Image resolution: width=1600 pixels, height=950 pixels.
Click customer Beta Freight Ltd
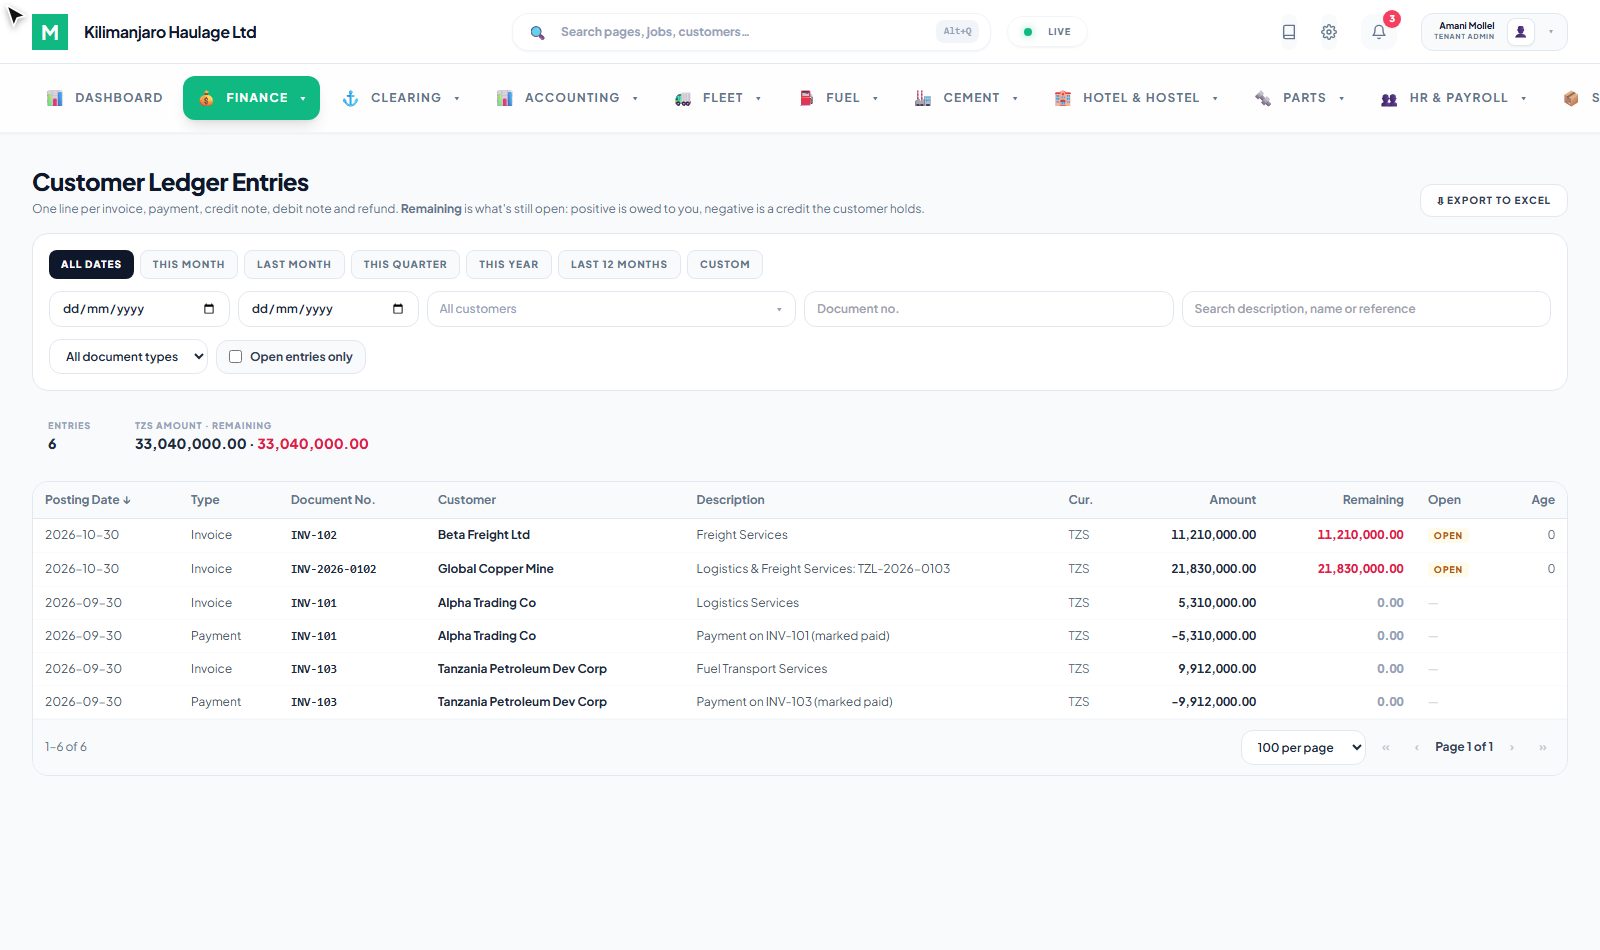pyautogui.click(x=484, y=535)
